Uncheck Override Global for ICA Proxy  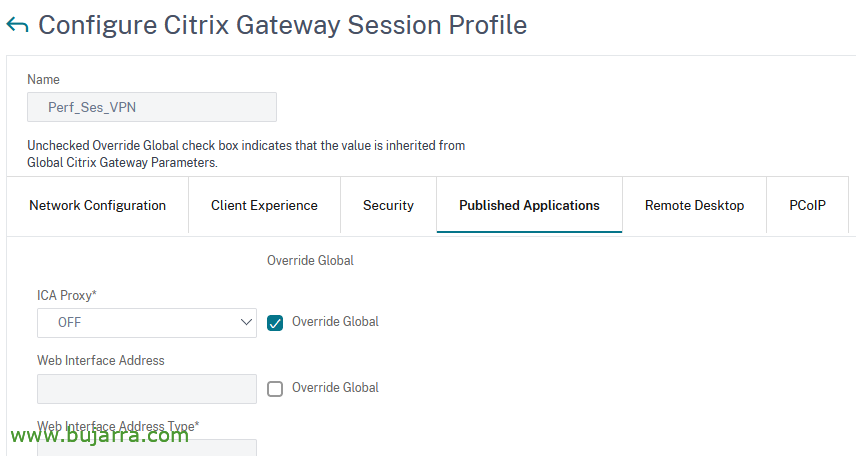275,323
